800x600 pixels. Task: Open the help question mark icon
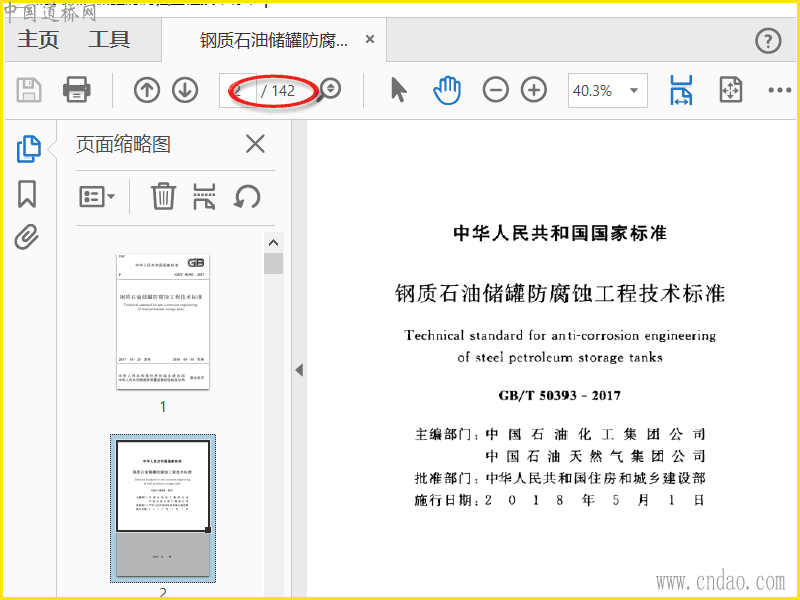[768, 41]
